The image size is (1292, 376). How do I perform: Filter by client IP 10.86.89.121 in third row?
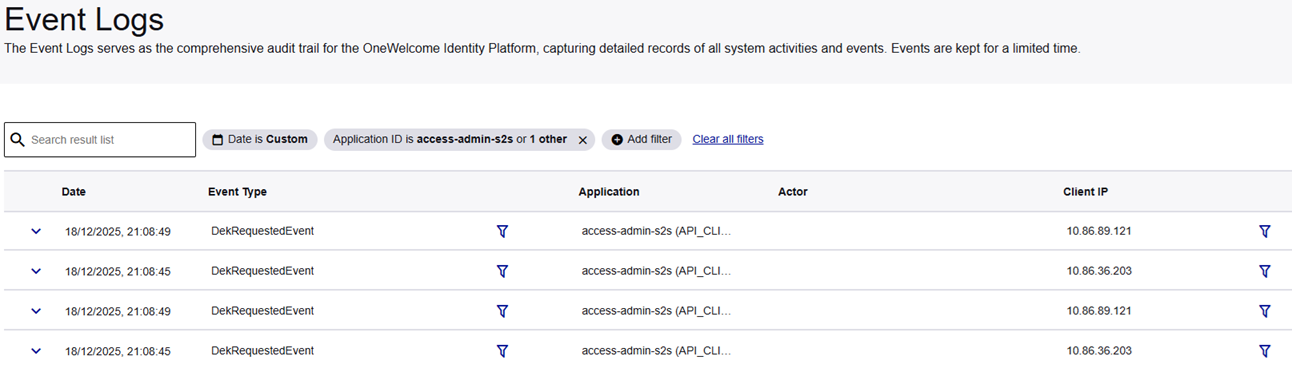(x=1264, y=311)
